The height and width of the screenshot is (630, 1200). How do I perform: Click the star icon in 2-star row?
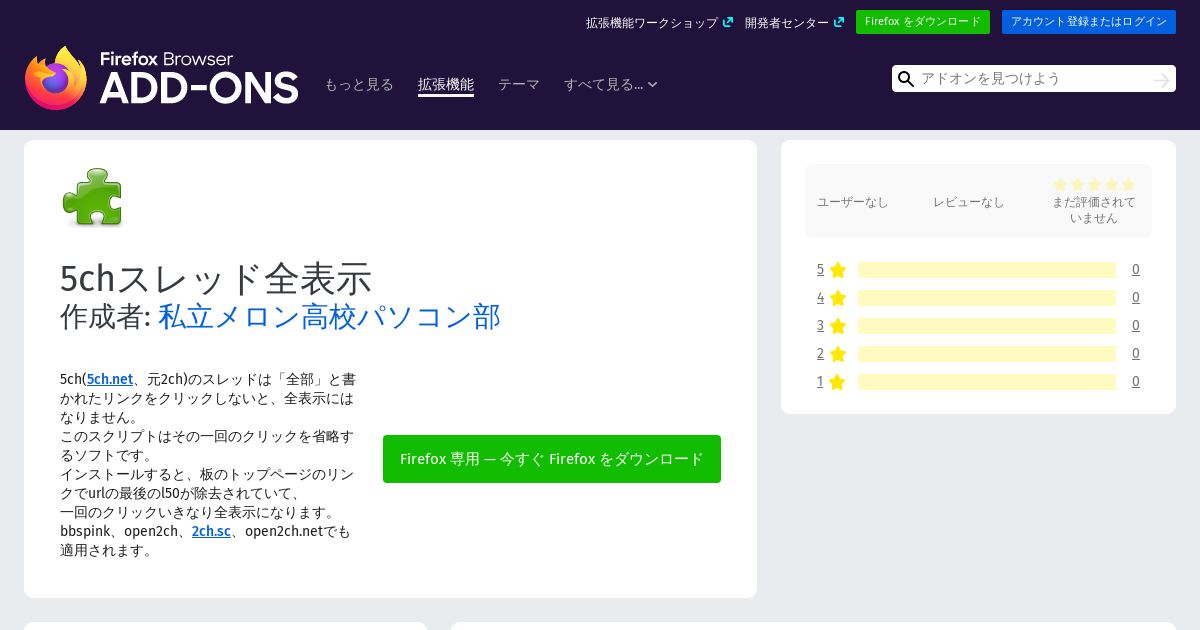838,354
